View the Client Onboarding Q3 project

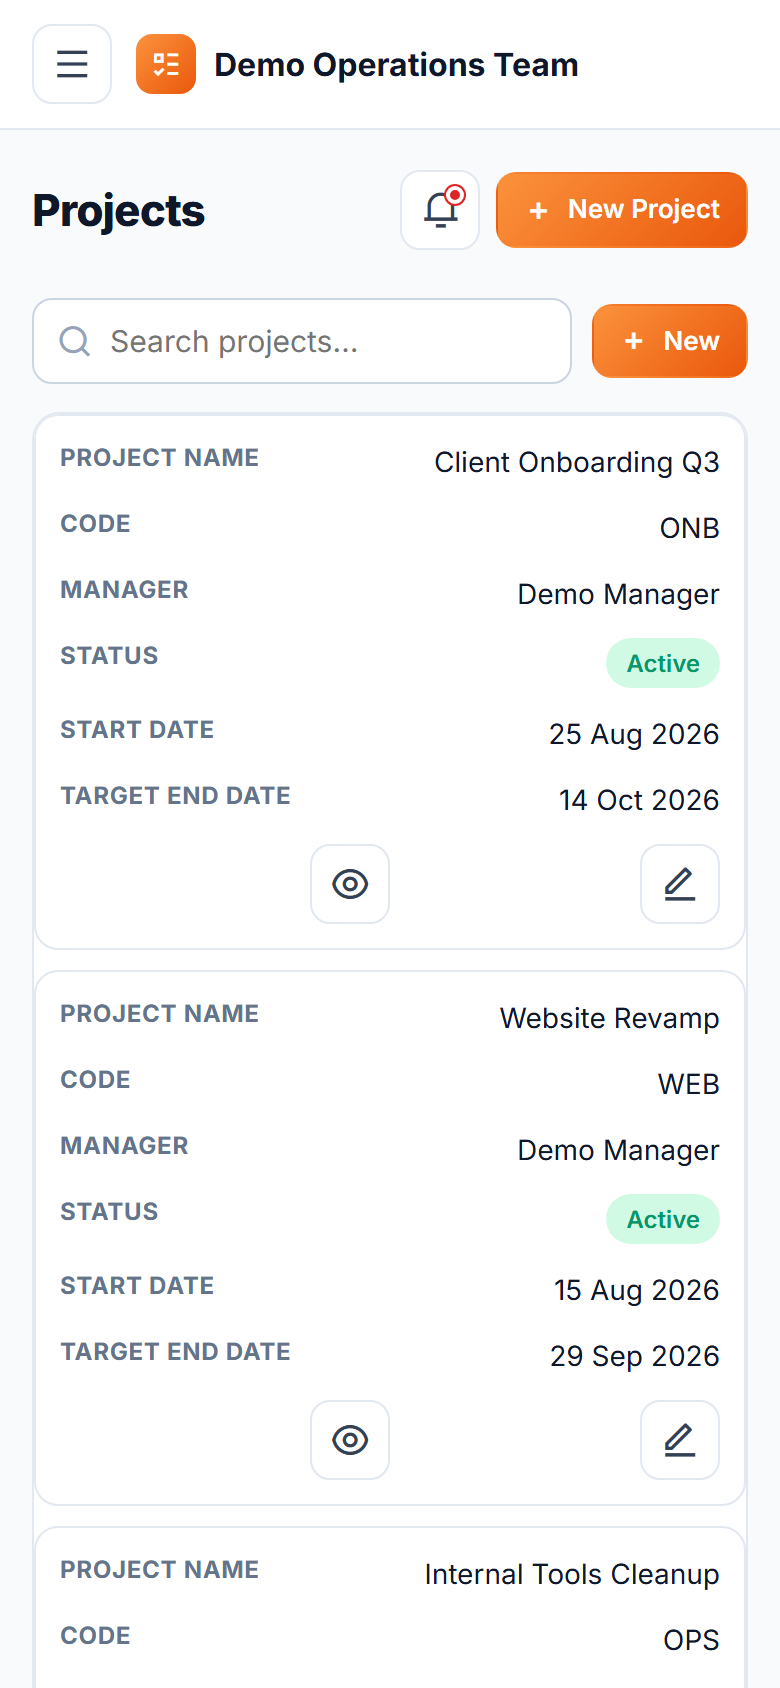pyautogui.click(x=350, y=884)
